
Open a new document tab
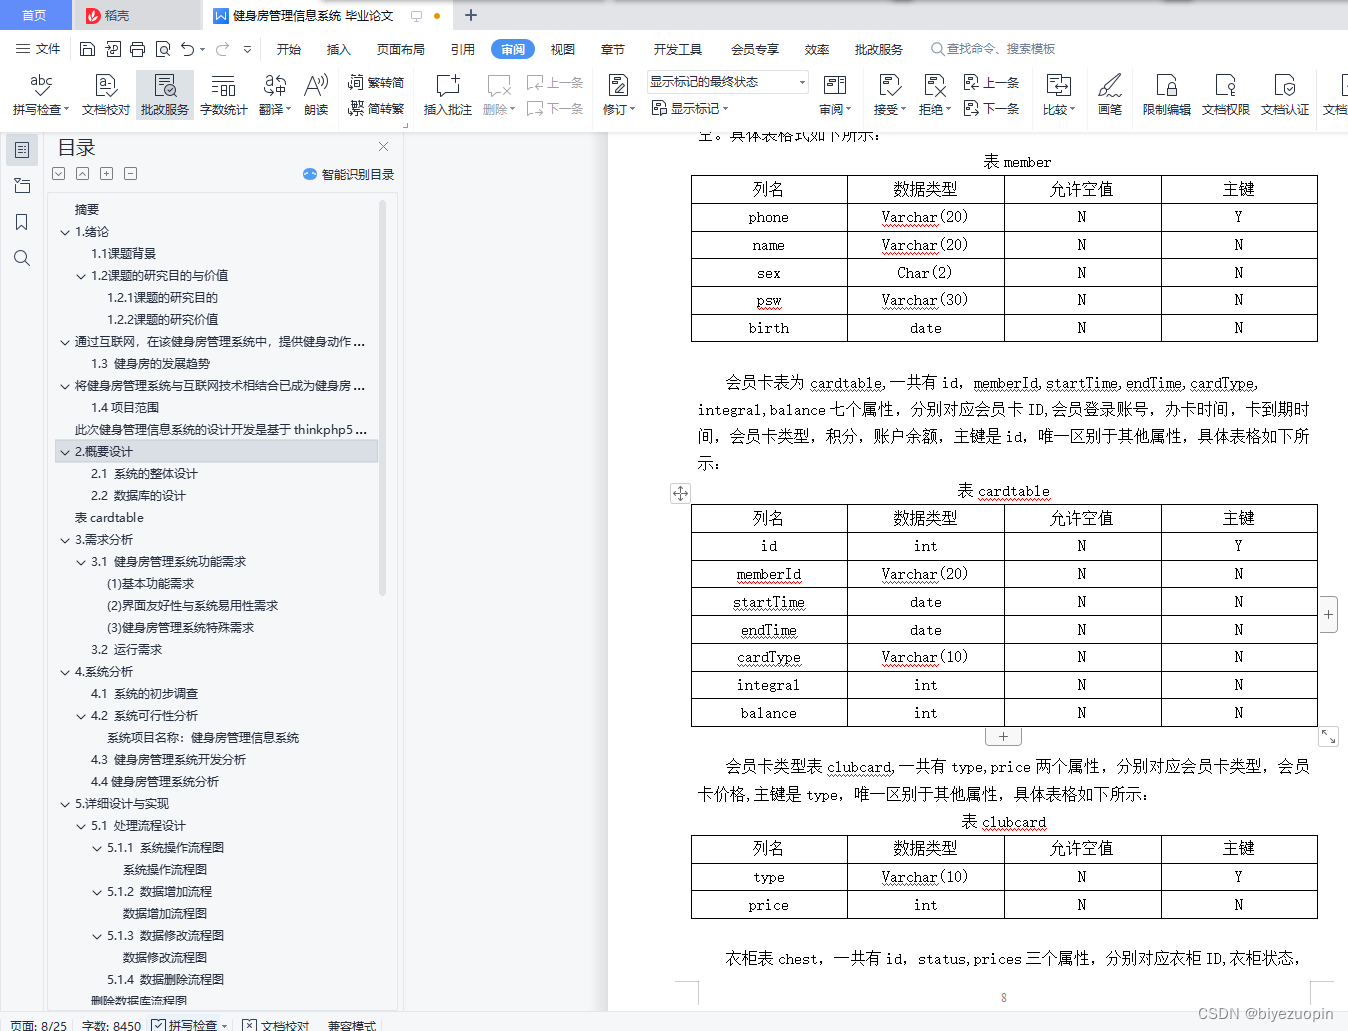[x=471, y=15]
